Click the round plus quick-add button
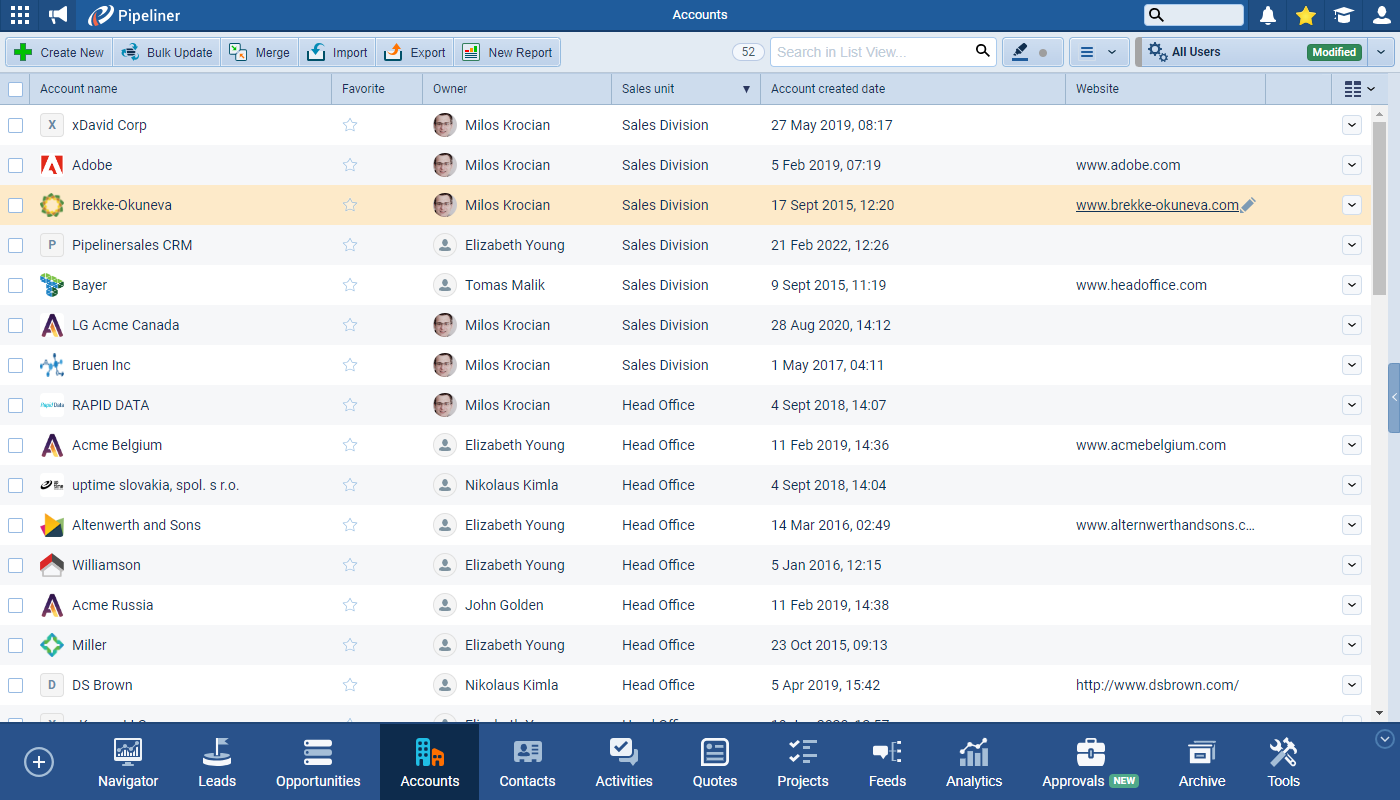This screenshot has height=800, width=1400. coord(39,762)
